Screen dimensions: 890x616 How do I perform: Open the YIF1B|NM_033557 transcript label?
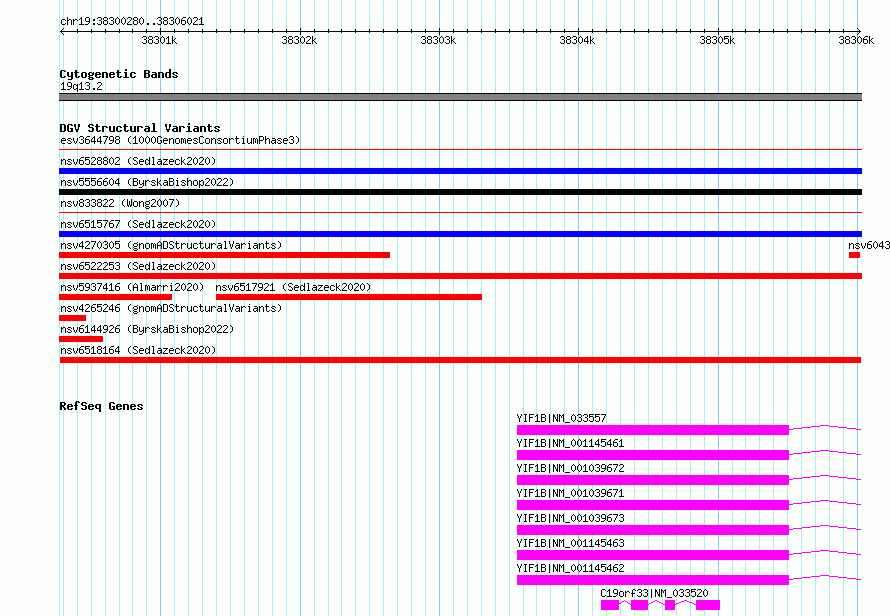click(x=561, y=418)
